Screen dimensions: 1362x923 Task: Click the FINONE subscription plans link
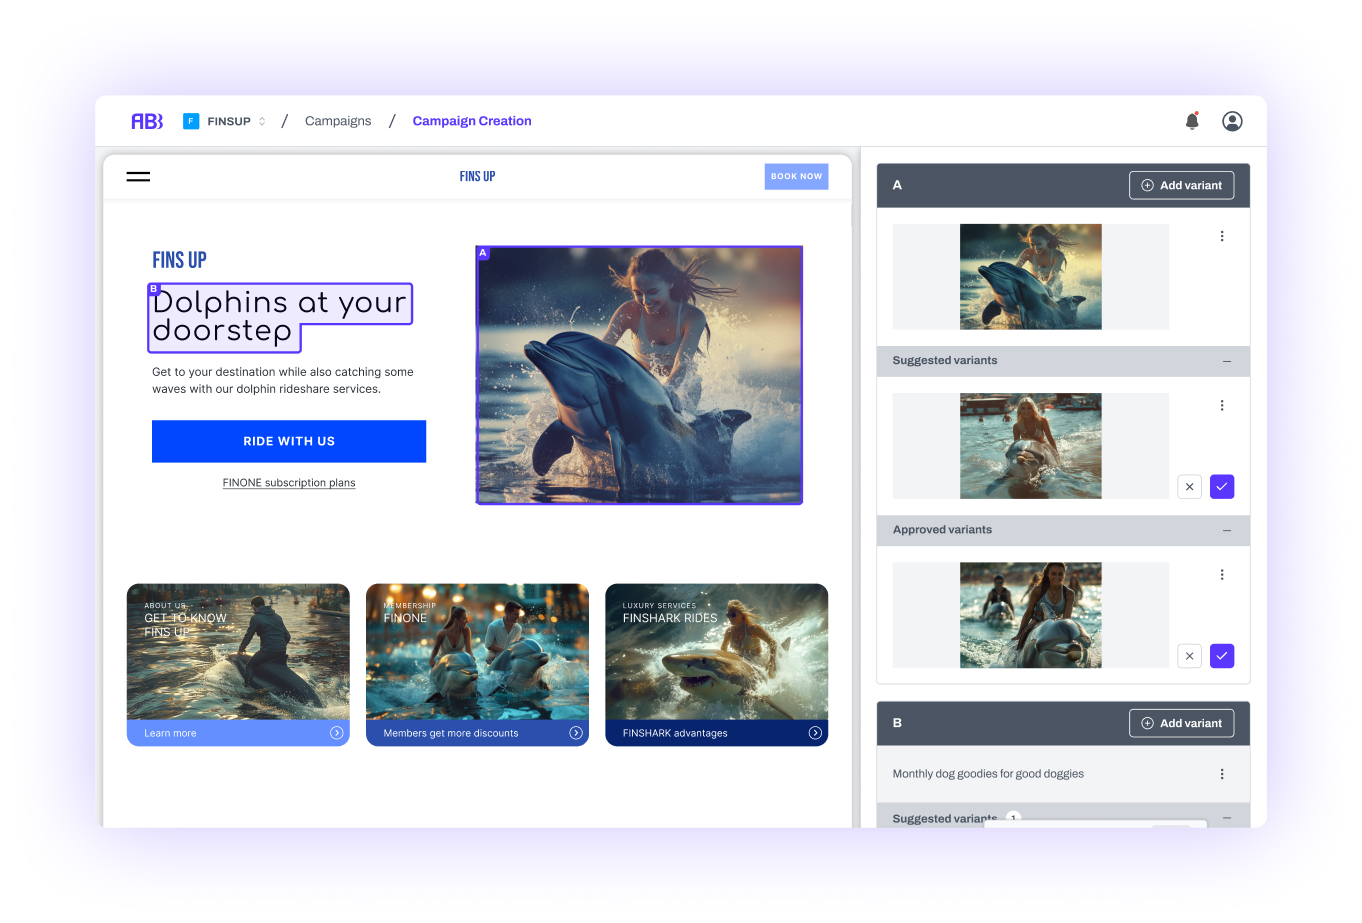pos(289,483)
